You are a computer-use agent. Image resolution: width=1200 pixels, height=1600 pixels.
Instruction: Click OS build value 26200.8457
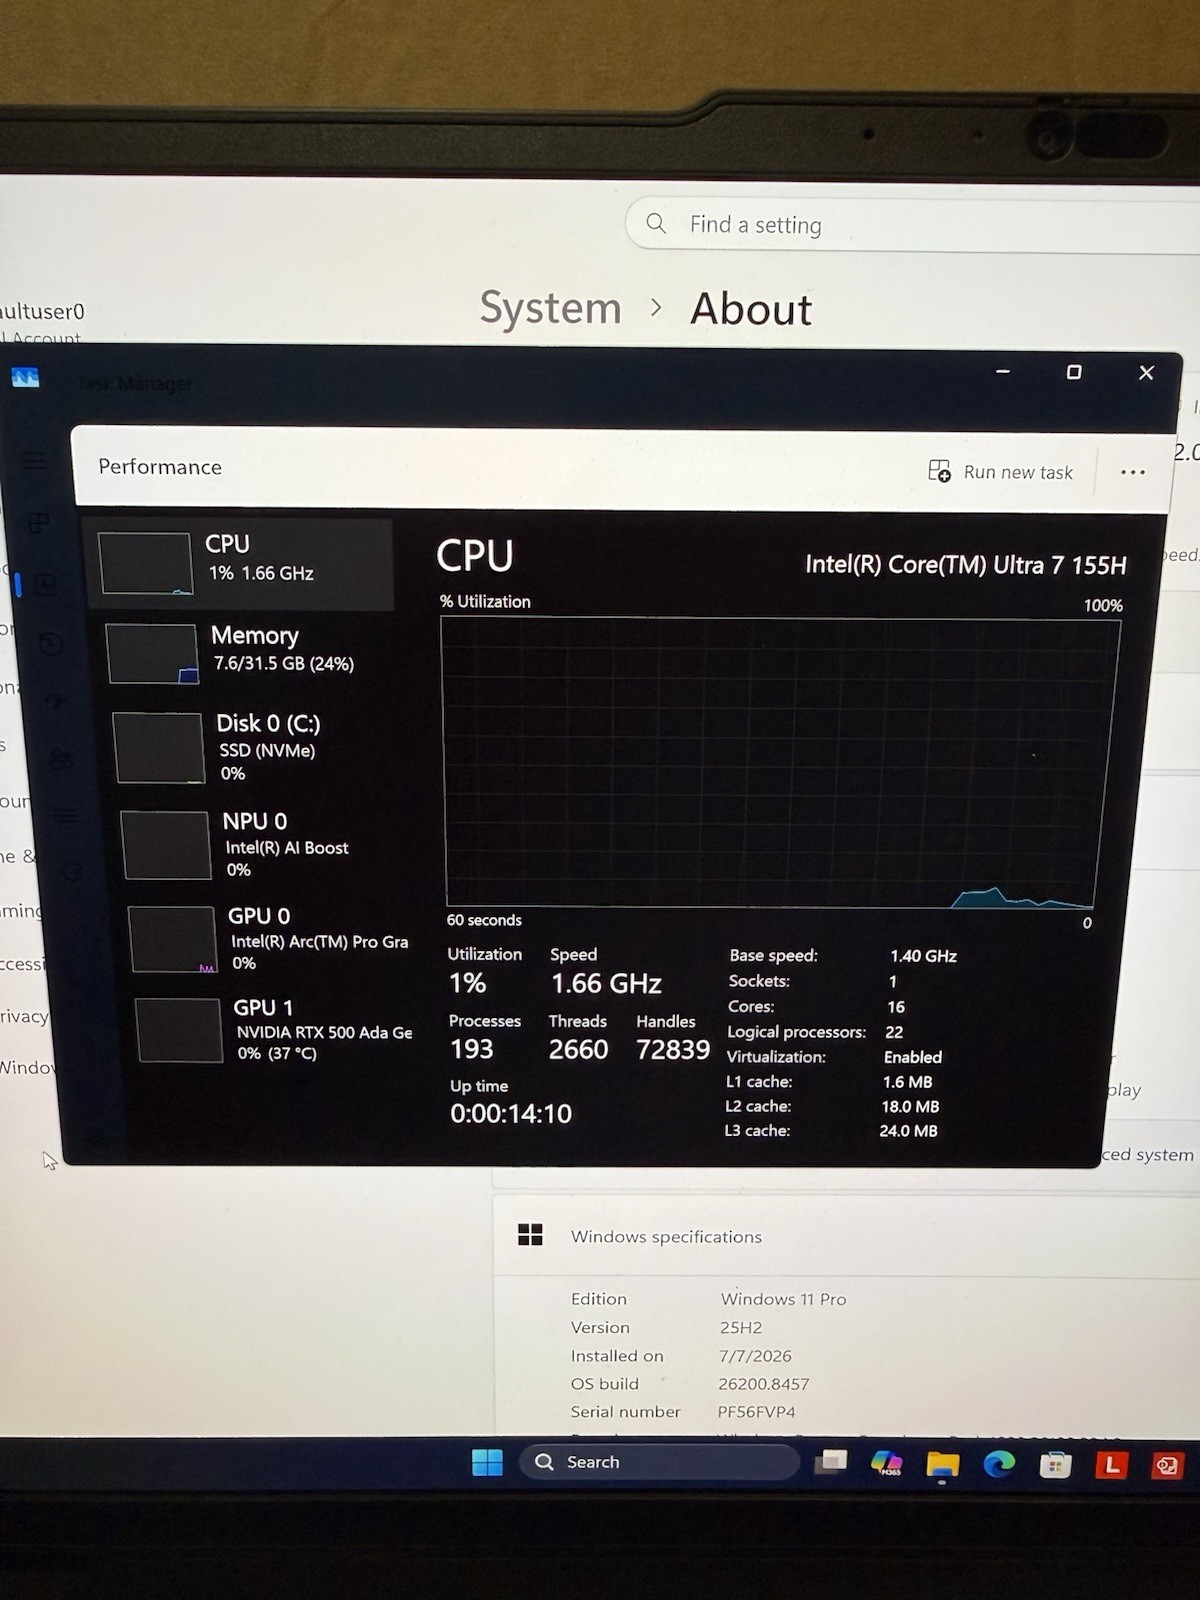coord(764,1384)
